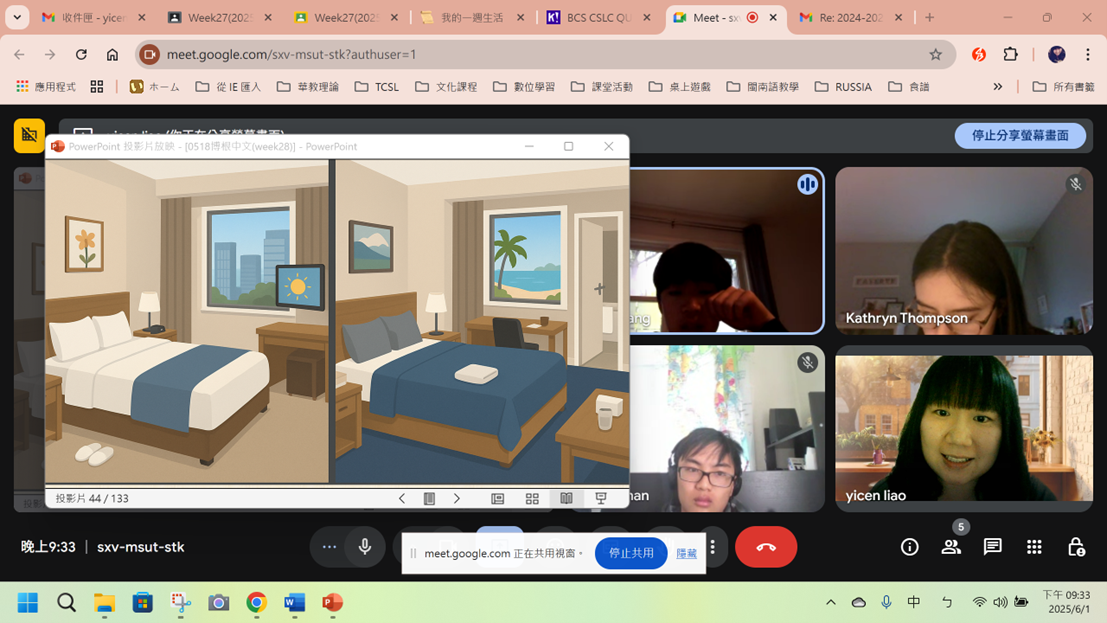Switch to slide sorter view
Image resolution: width=1107 pixels, height=623 pixels.
coord(532,498)
